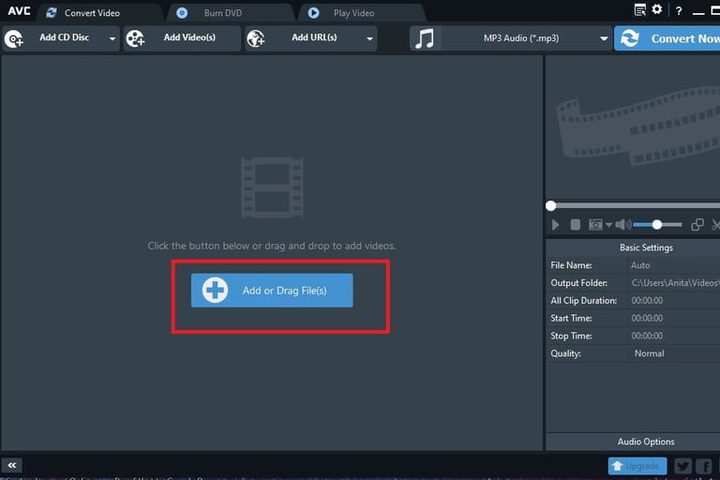
Task: Click the task list icon beside gear
Action: coord(640,10)
